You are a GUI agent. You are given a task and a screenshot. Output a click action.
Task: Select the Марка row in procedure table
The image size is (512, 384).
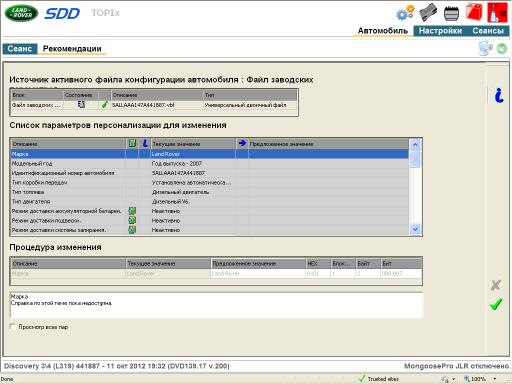[x=216, y=274]
